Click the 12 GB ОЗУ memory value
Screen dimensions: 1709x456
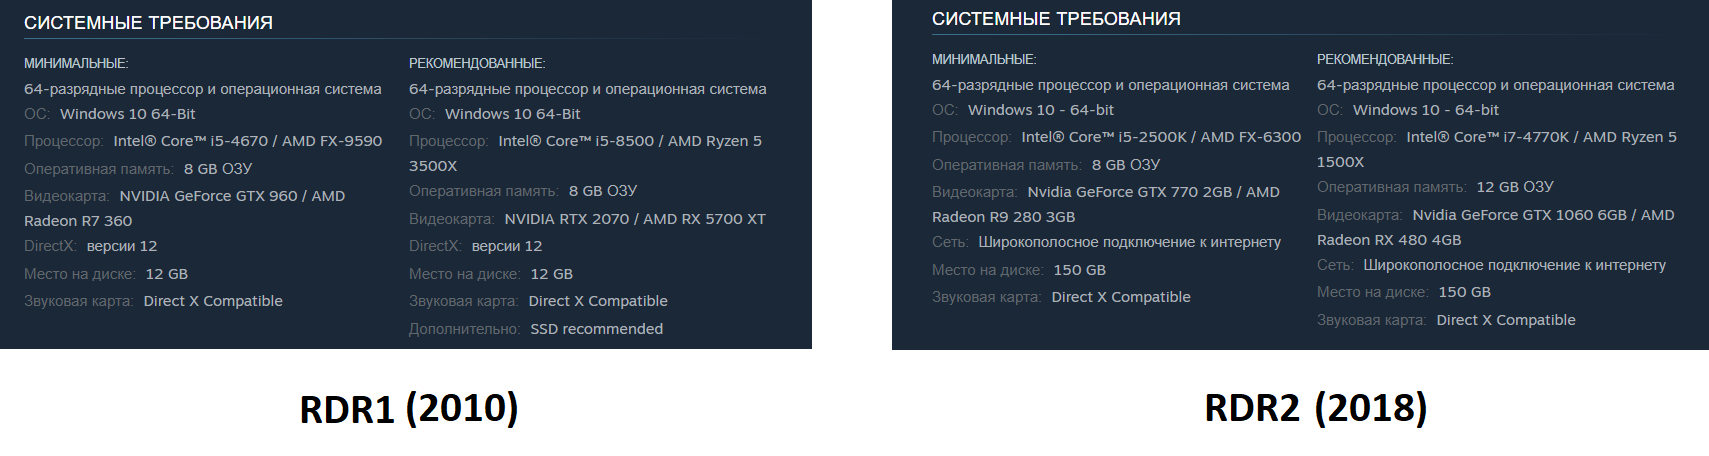point(1514,187)
